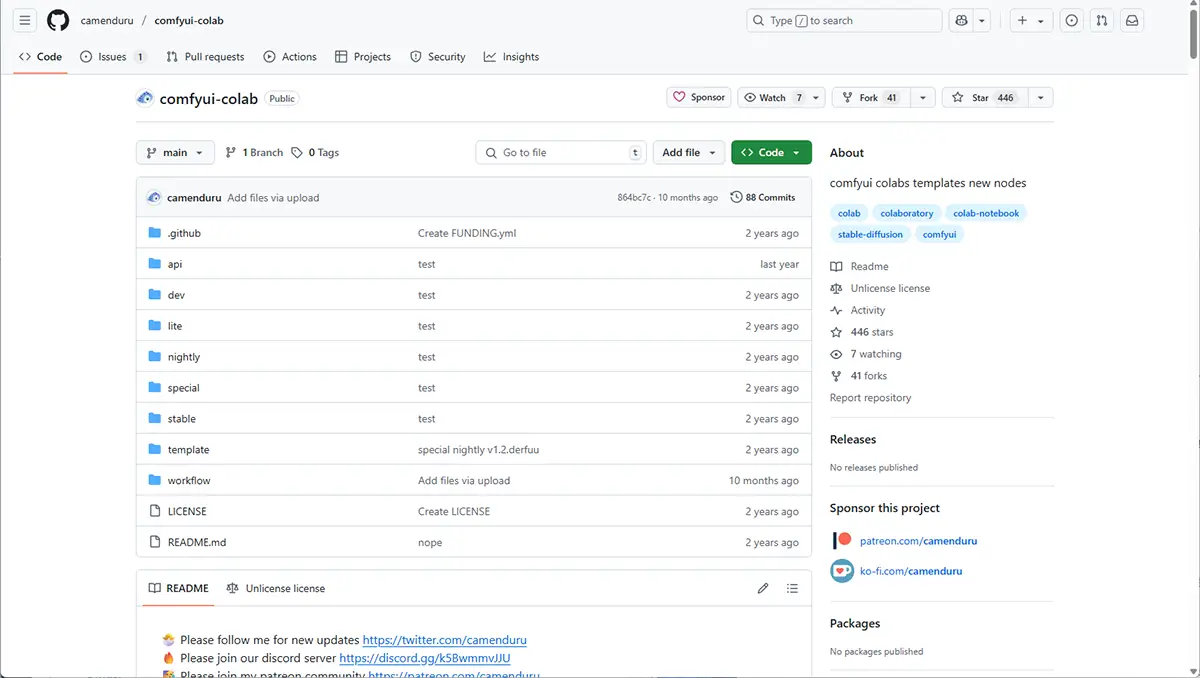
Task: Open the README outline list icon
Action: [793, 588]
